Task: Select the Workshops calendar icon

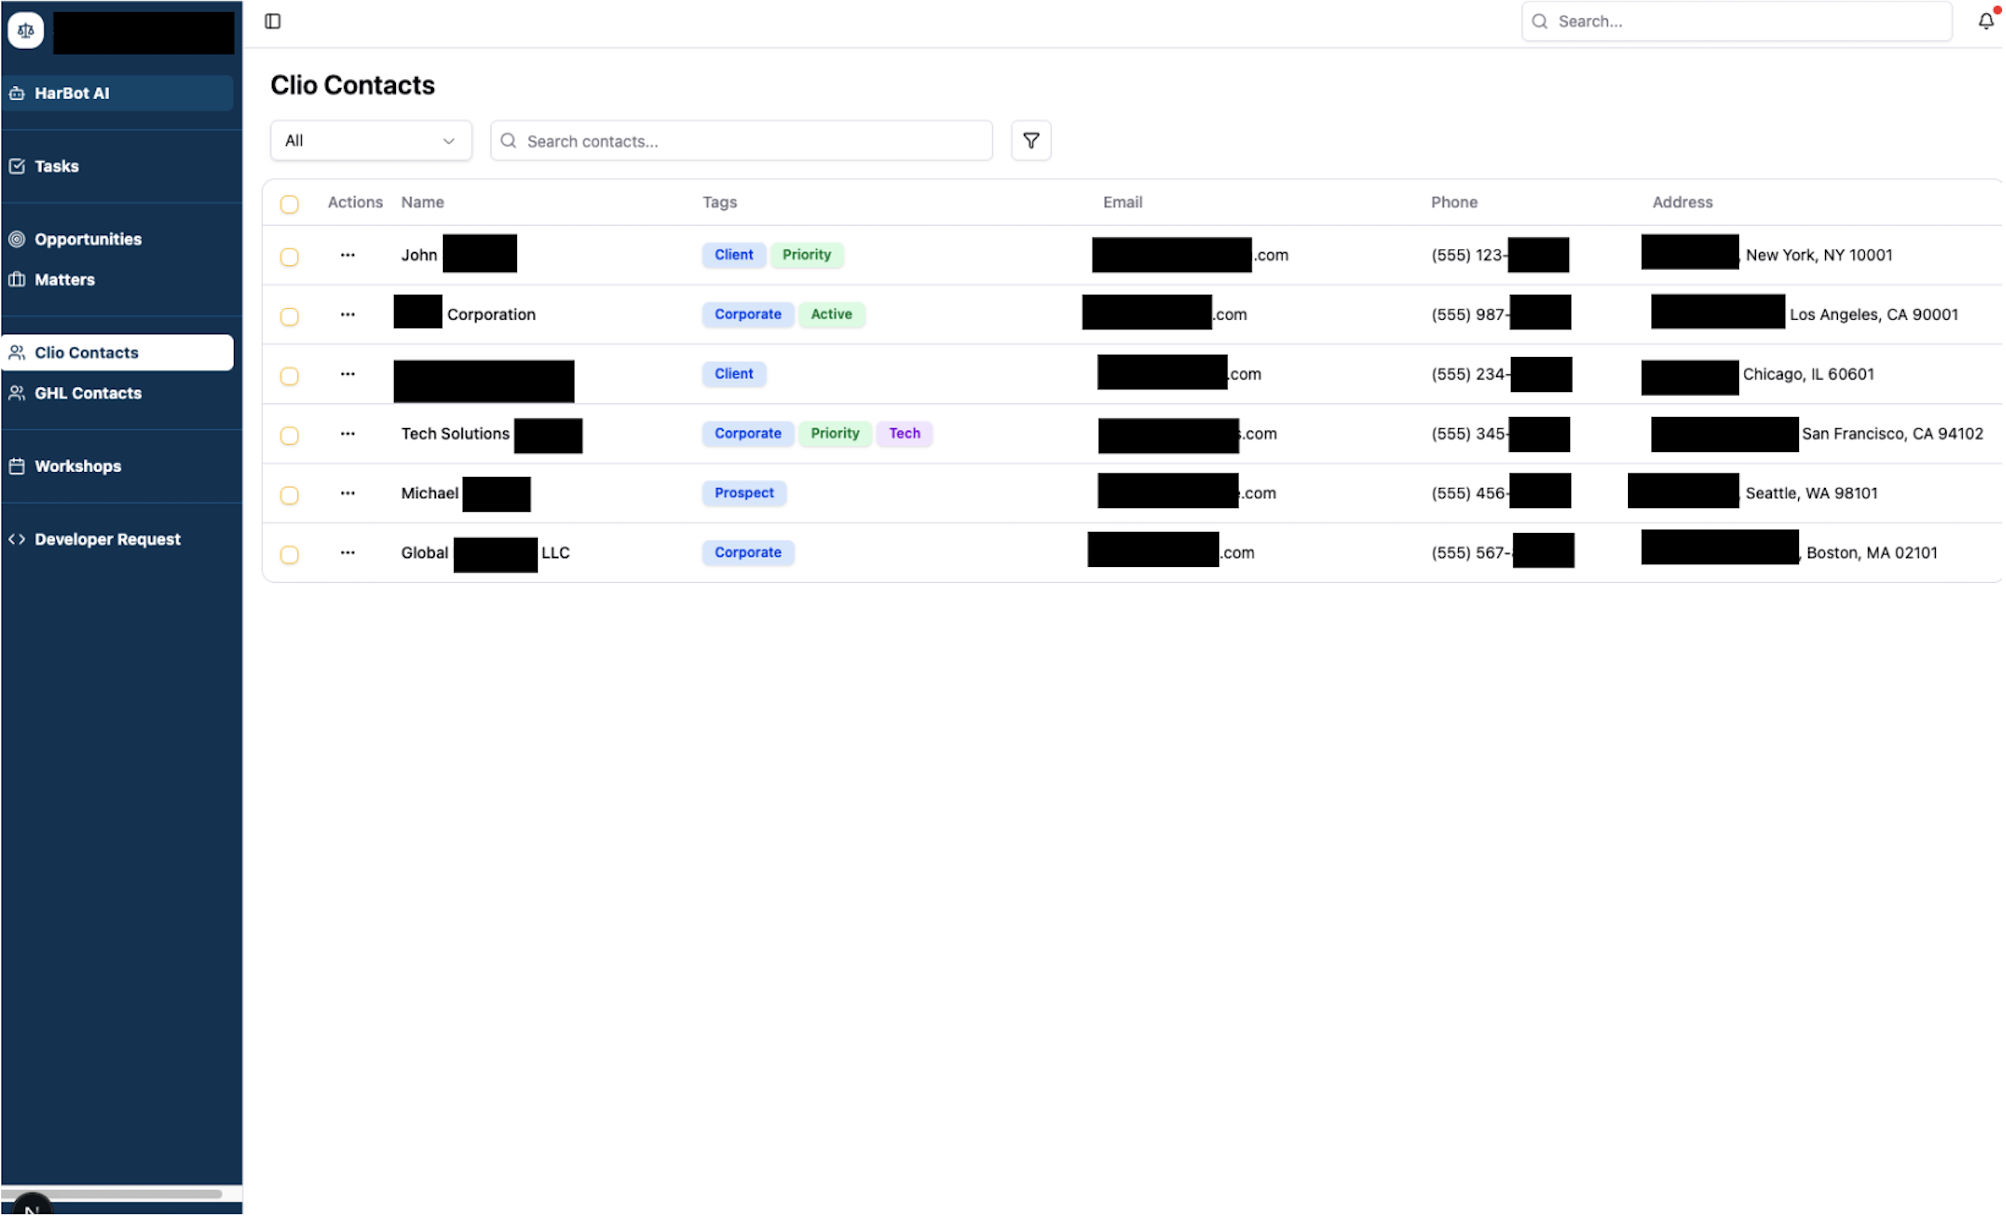Action: click(17, 466)
